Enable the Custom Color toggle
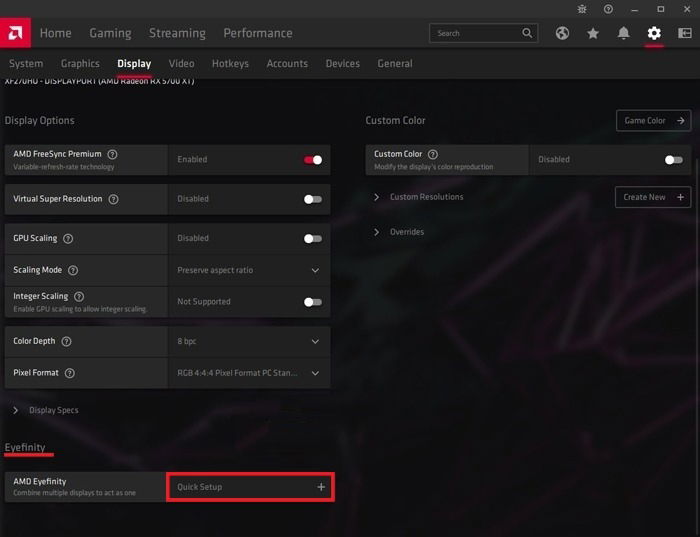Image resolution: width=700 pixels, height=537 pixels. point(674,160)
